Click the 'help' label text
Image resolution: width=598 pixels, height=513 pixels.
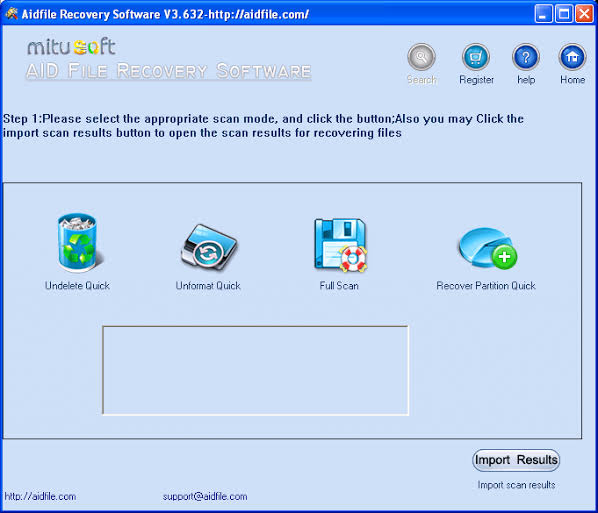(526, 80)
